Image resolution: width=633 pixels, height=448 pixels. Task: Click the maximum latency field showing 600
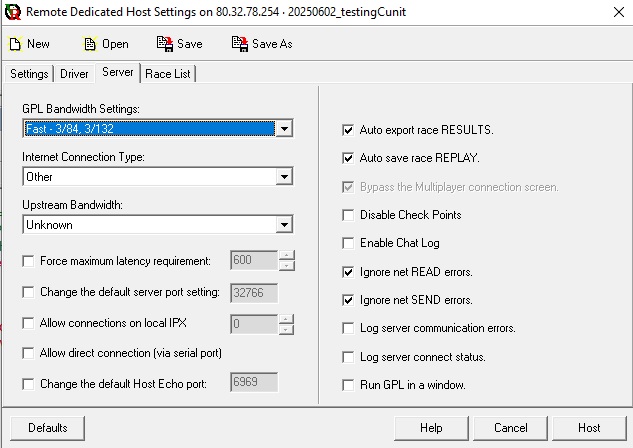pyautogui.click(x=254, y=260)
